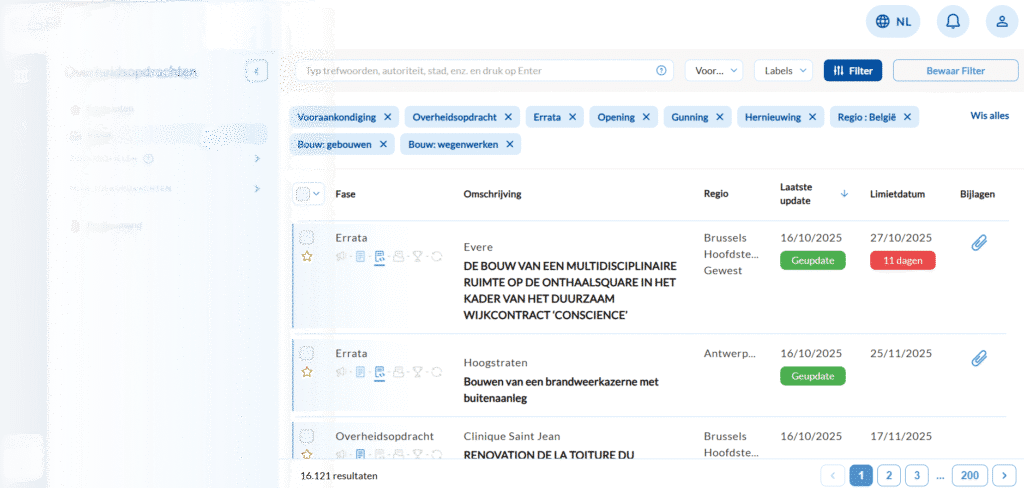Remove the Bouw: wegenwerken filter chip
This screenshot has height=488, width=1024.
[x=509, y=144]
